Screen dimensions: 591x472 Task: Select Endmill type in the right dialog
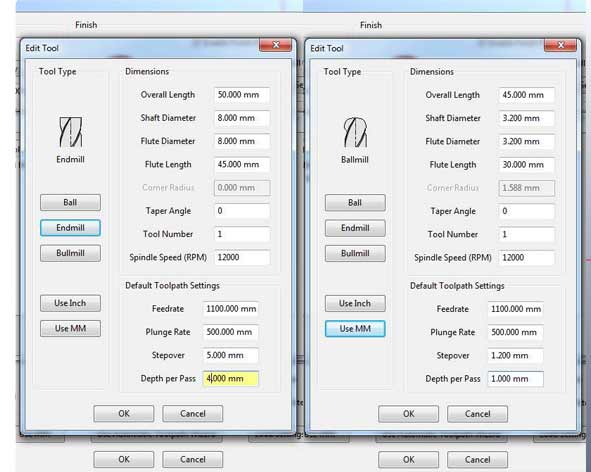355,228
